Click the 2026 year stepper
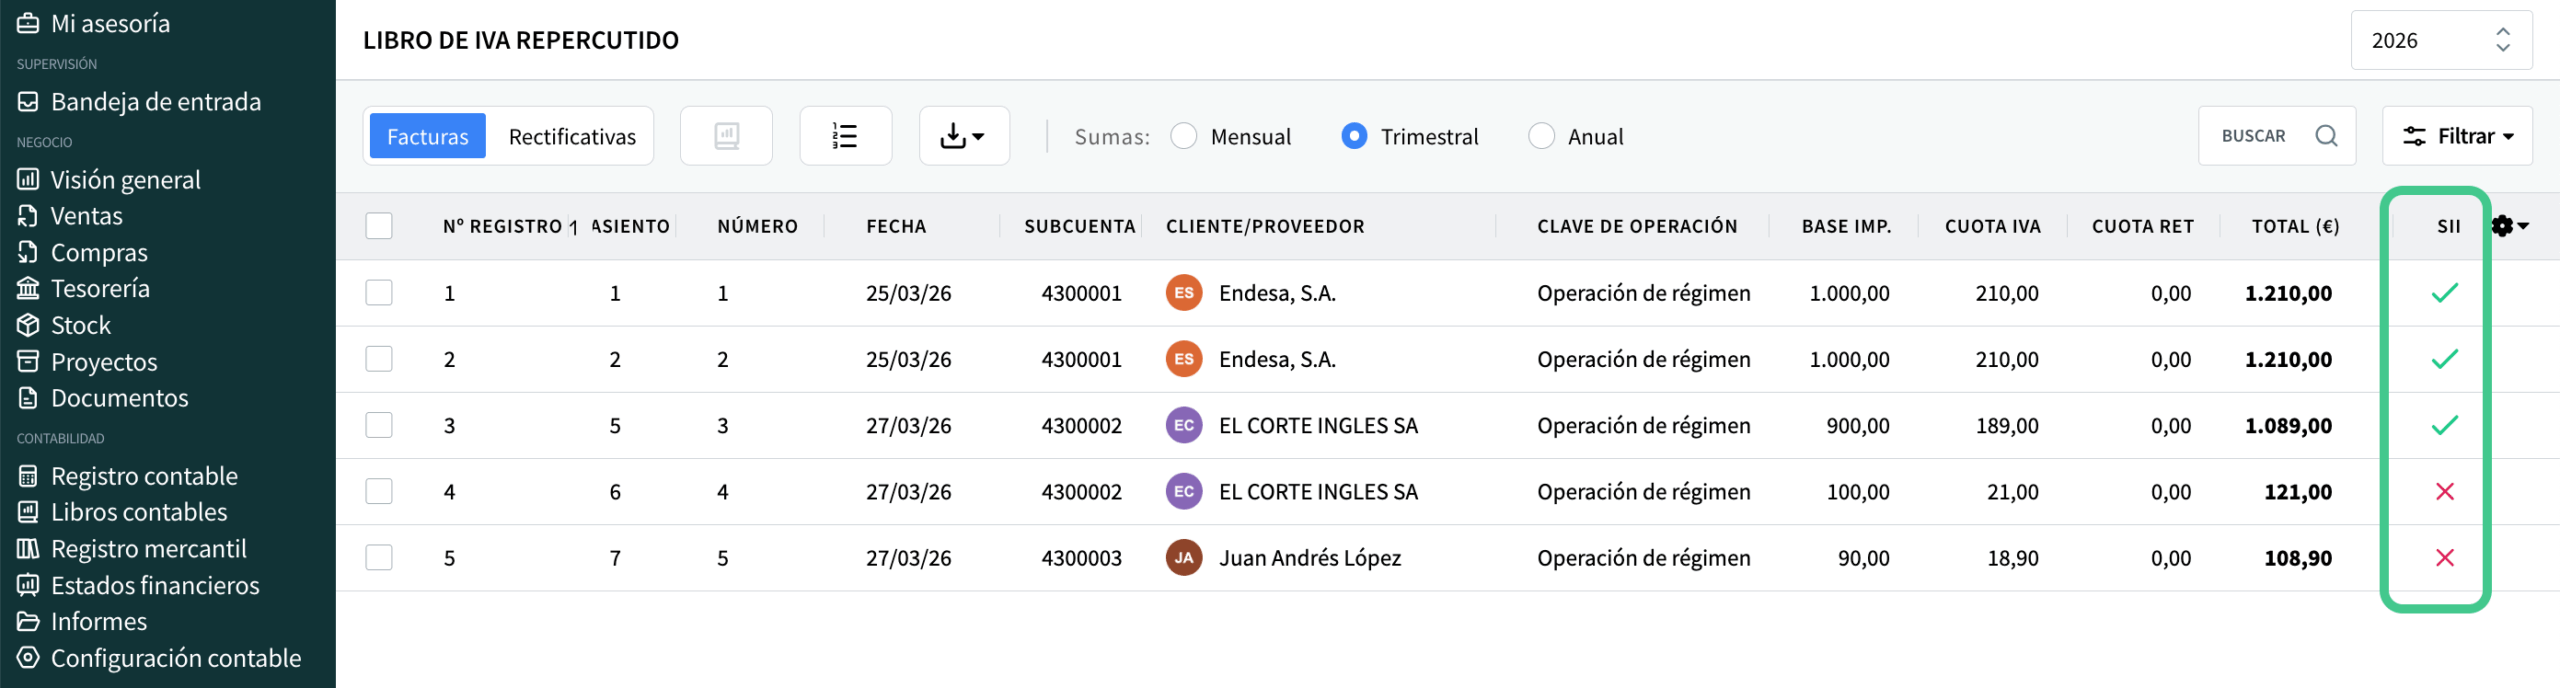Viewport: 2560px width, 688px height. (x=2502, y=40)
